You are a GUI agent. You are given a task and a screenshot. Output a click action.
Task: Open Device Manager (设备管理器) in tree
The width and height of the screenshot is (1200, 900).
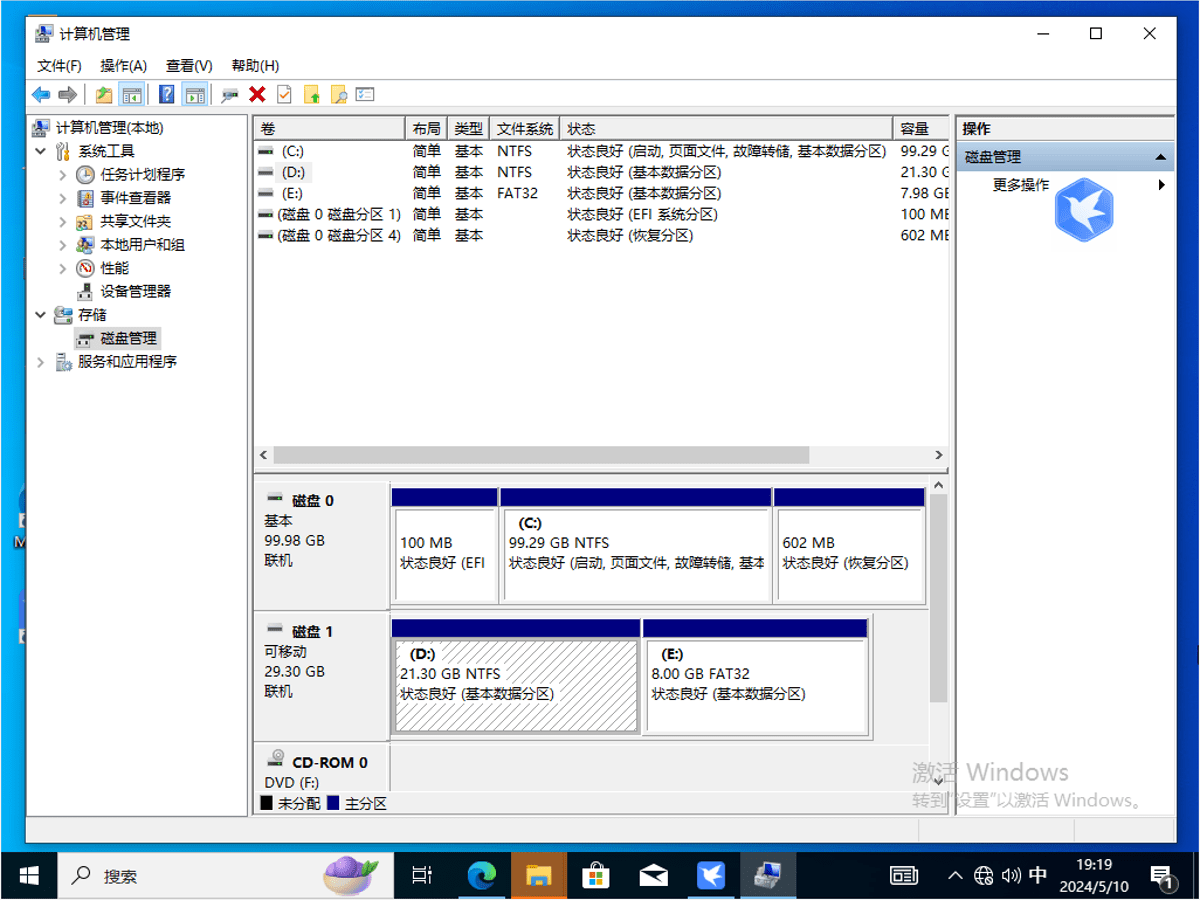pos(135,291)
